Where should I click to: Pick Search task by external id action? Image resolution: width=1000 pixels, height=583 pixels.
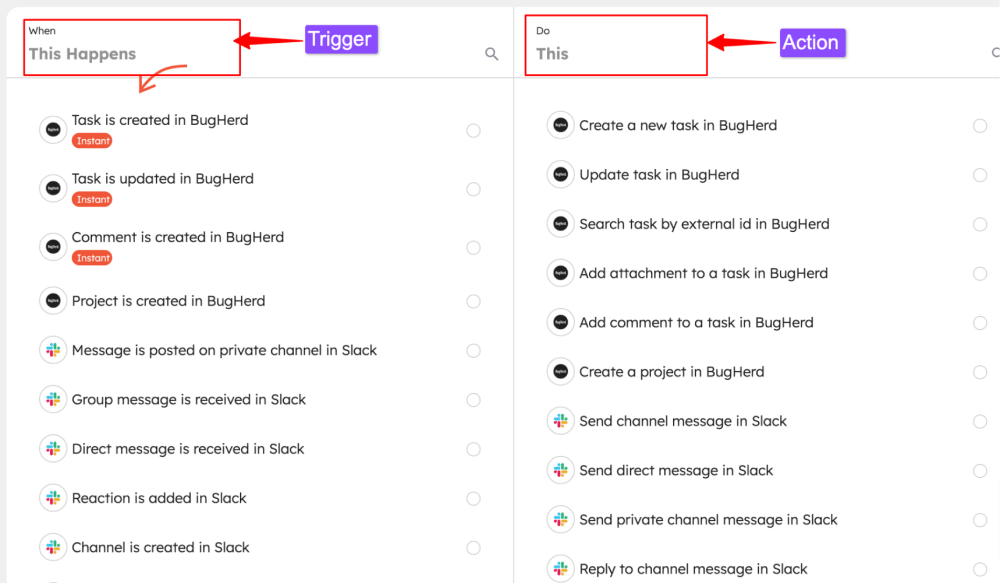click(704, 224)
